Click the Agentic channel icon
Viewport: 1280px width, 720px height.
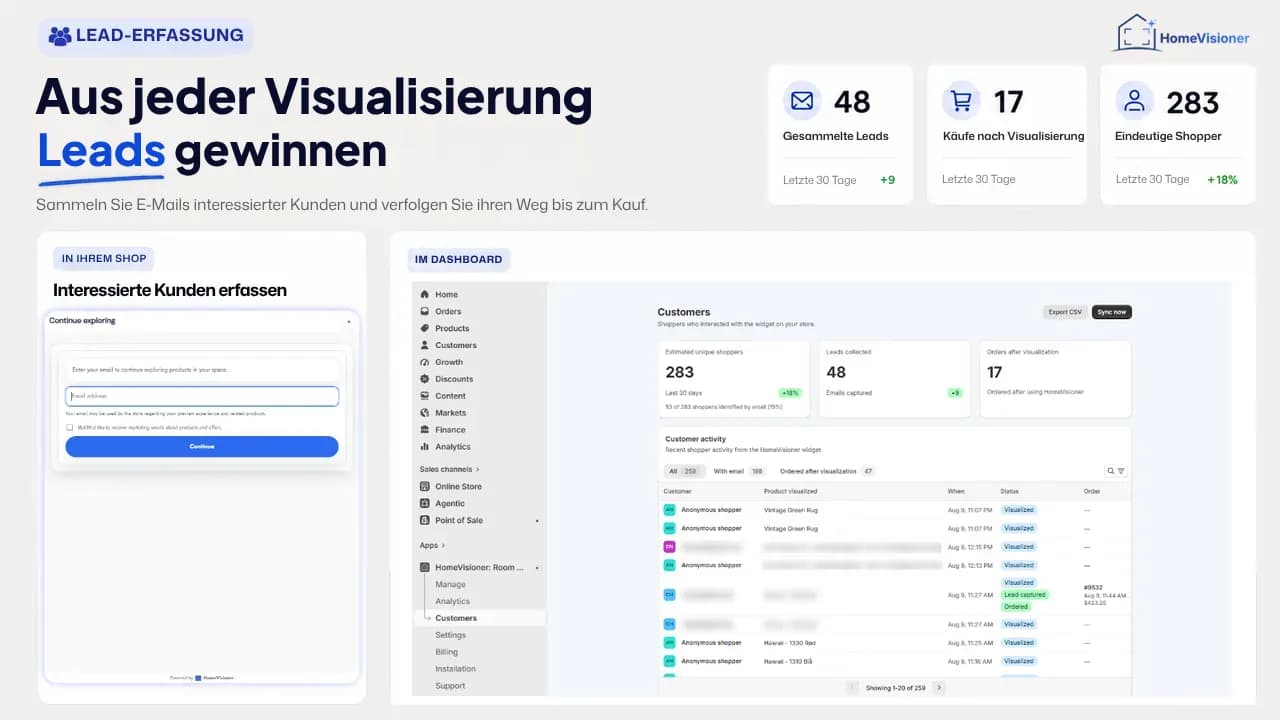coord(425,504)
